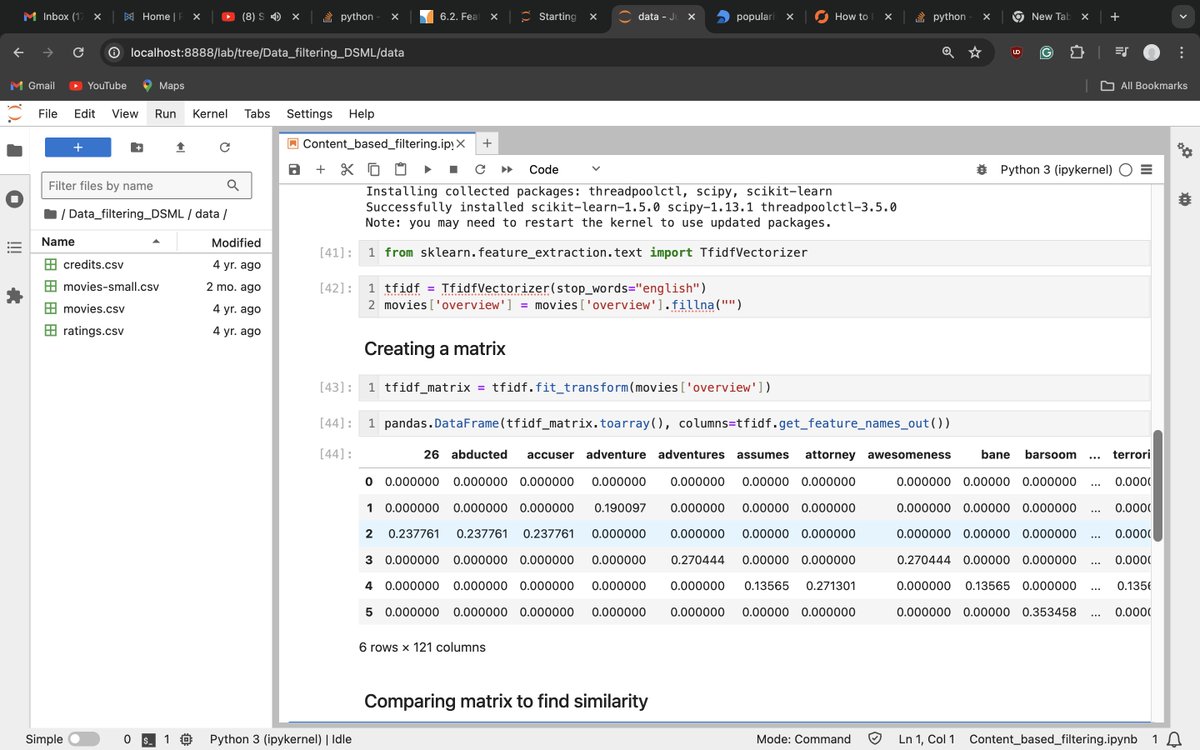Upload files into the data folder
The height and width of the screenshot is (750, 1200).
[x=180, y=147]
